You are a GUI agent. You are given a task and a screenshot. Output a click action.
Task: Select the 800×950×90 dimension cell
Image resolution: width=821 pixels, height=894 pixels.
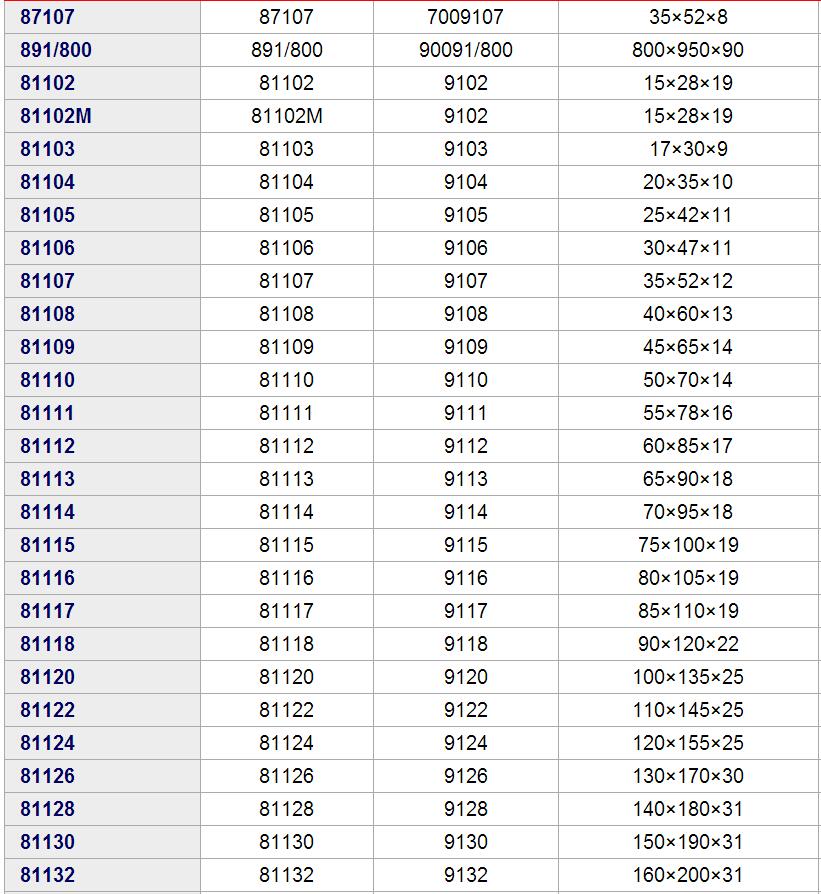pyautogui.click(x=688, y=50)
